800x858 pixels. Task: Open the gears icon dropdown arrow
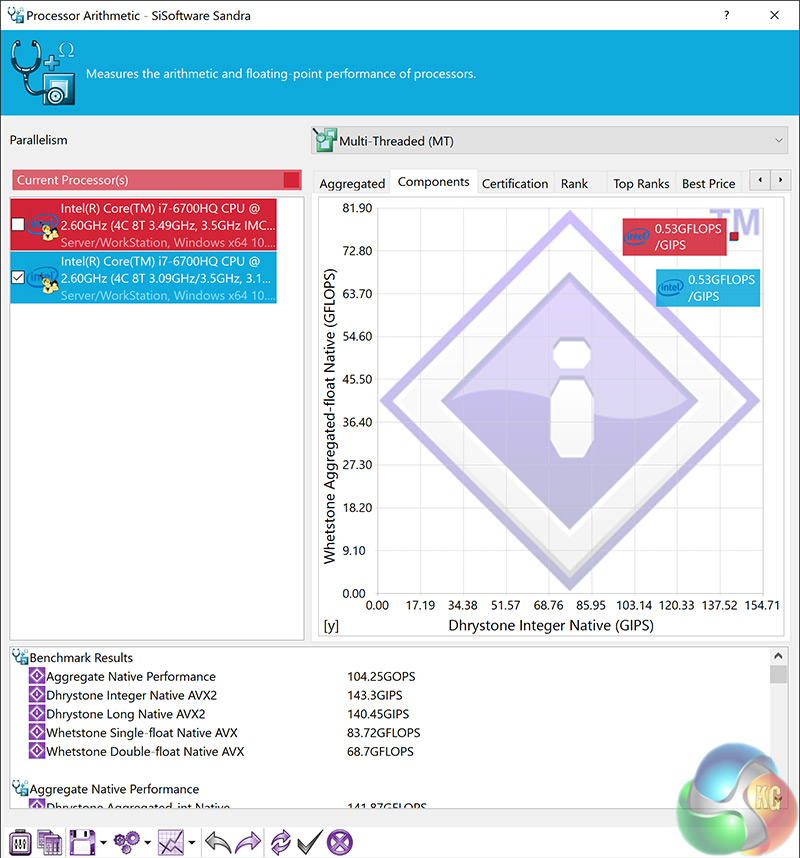147,843
